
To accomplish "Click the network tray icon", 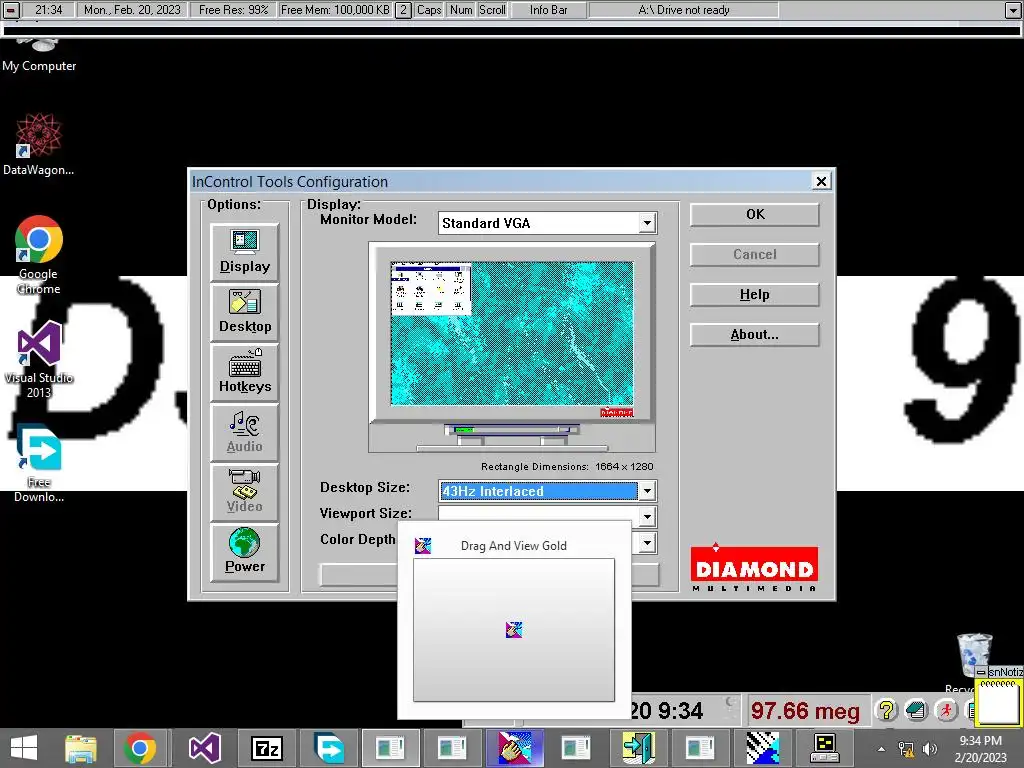I will 906,749.
